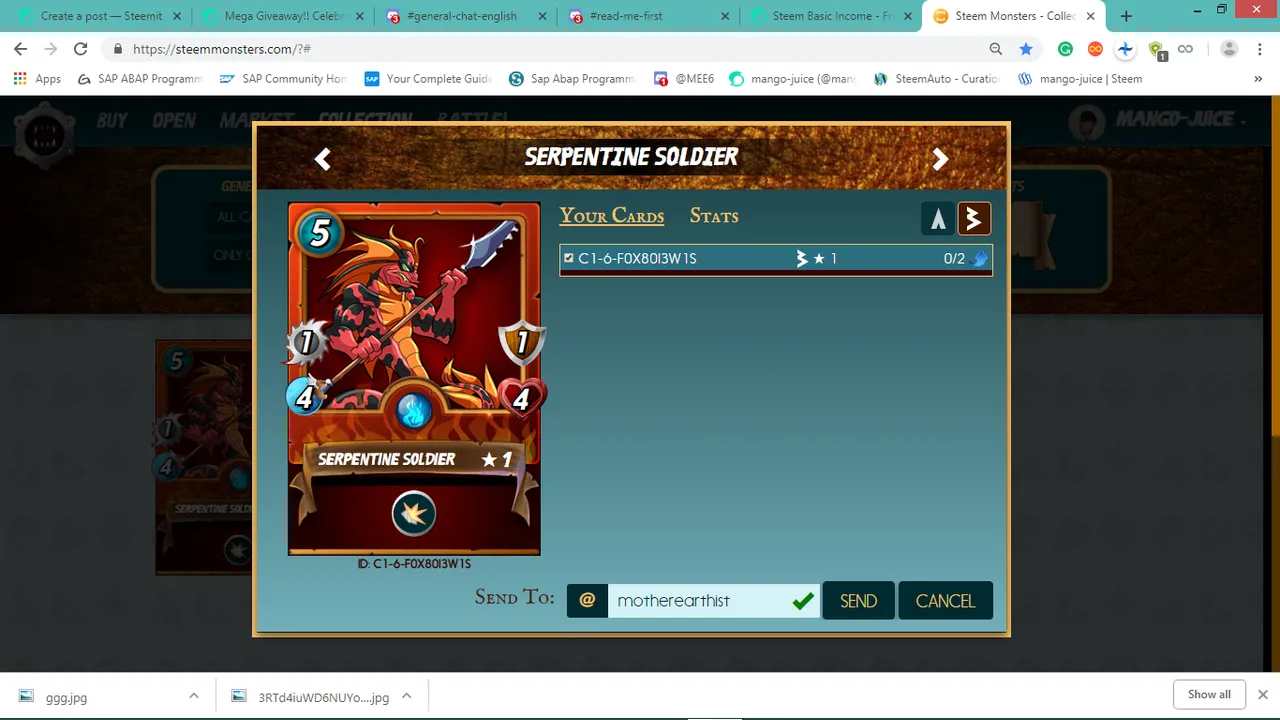
Task: Open Your Complete Guide bookmark
Action: point(428,79)
